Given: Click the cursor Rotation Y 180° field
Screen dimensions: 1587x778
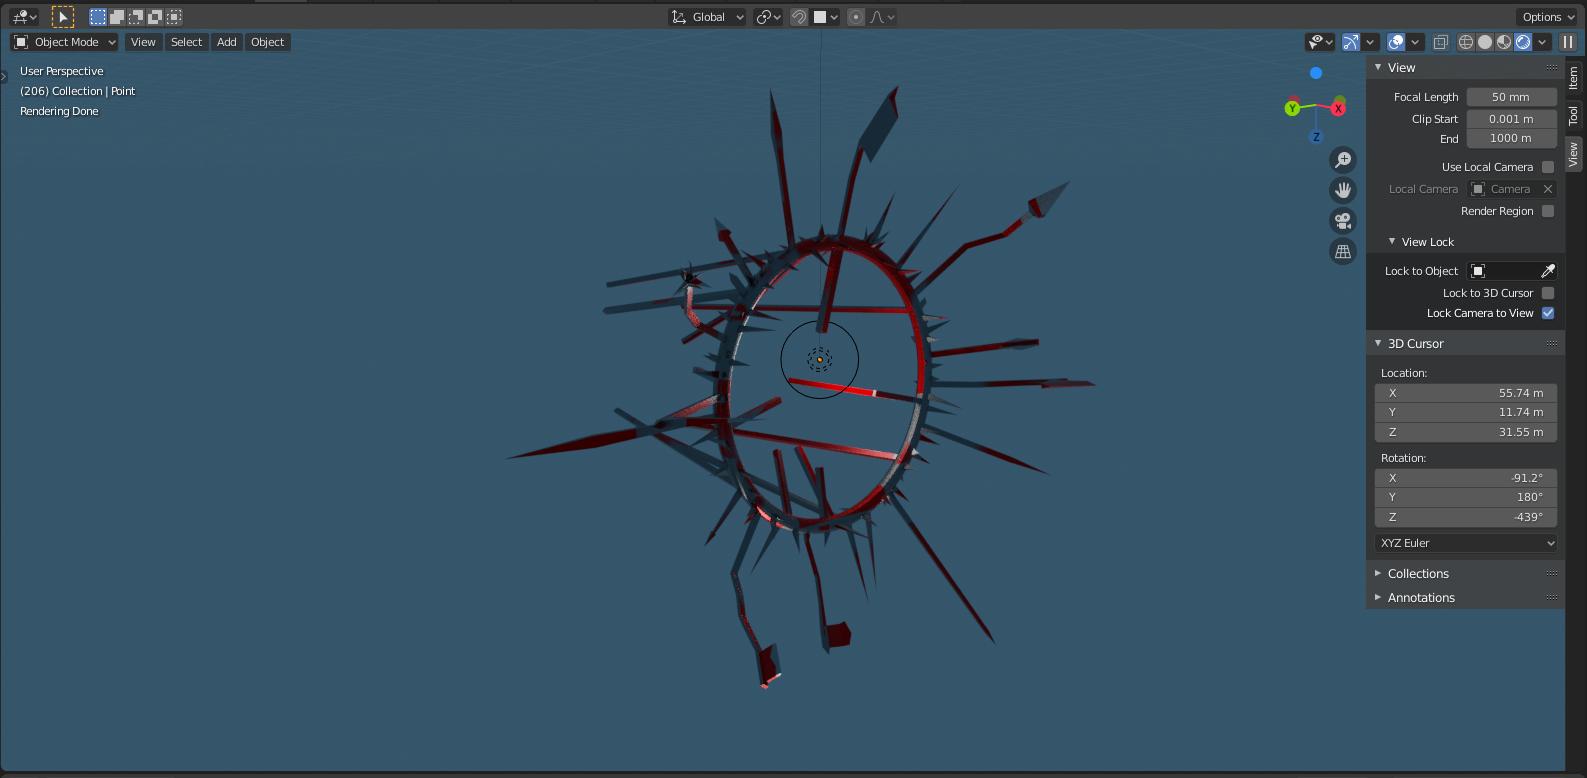Looking at the screenshot, I should [1466, 497].
